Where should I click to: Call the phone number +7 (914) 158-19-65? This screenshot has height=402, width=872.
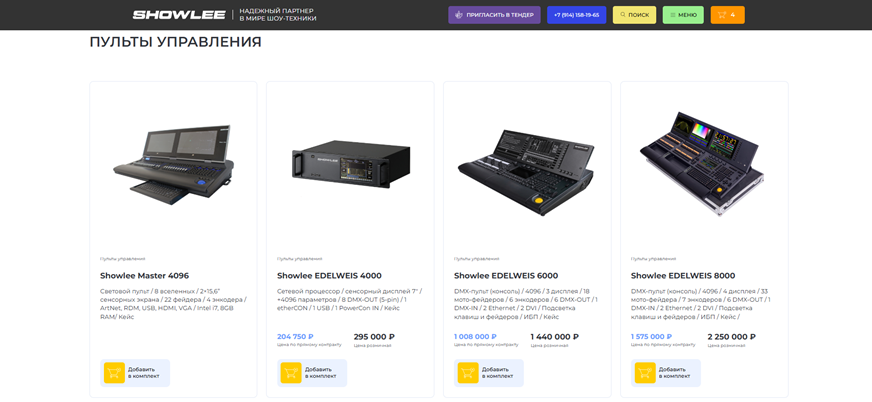pyautogui.click(x=577, y=15)
